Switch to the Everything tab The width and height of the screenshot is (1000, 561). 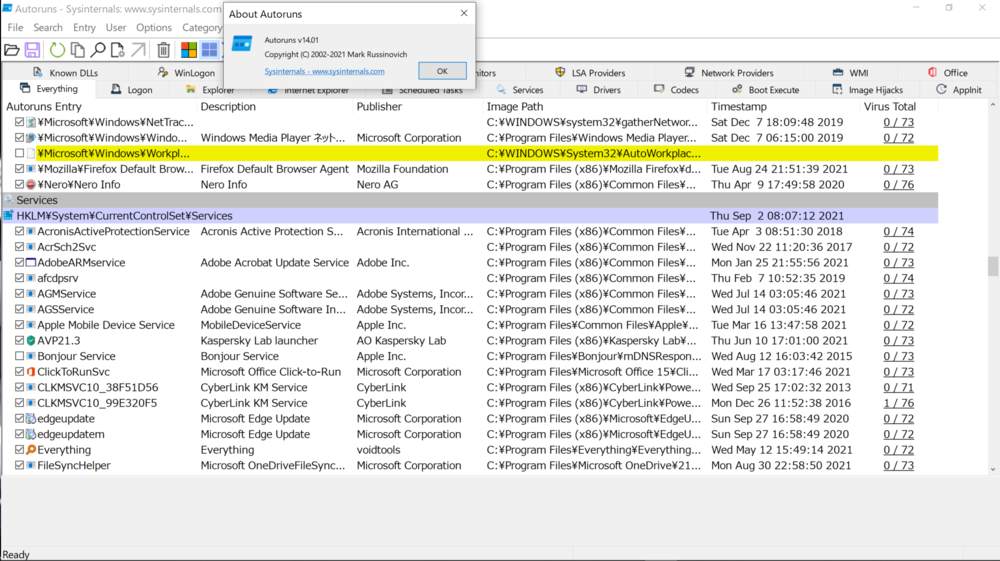click(48, 89)
